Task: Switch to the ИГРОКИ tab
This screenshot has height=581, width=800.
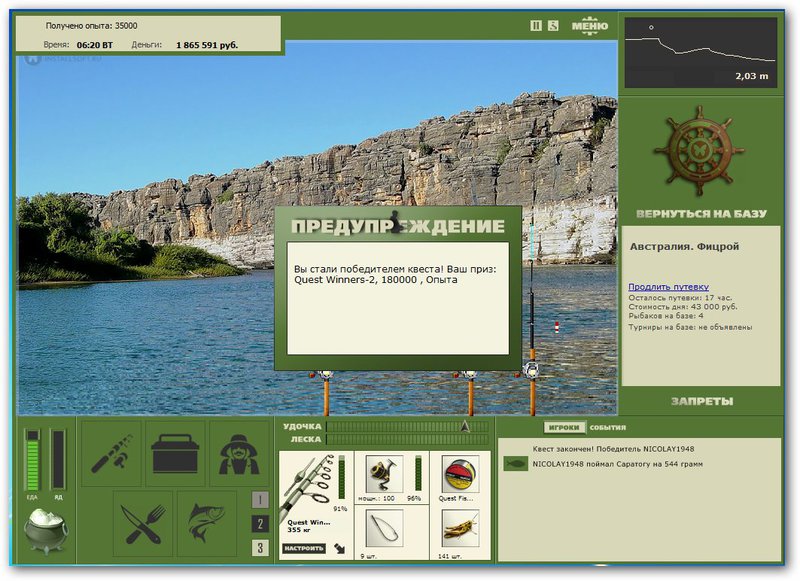Action: click(564, 427)
